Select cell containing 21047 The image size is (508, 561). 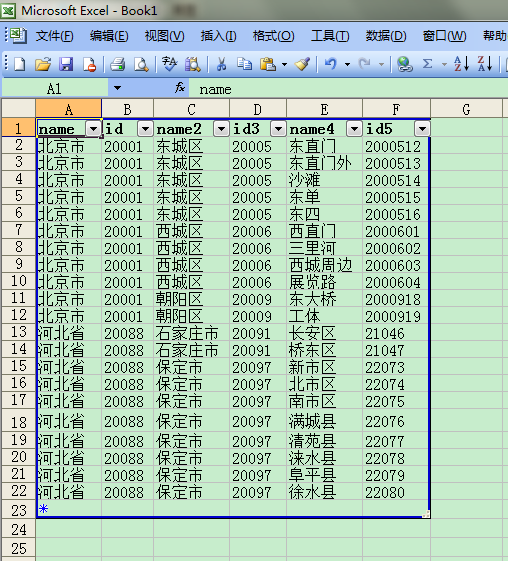(x=395, y=350)
